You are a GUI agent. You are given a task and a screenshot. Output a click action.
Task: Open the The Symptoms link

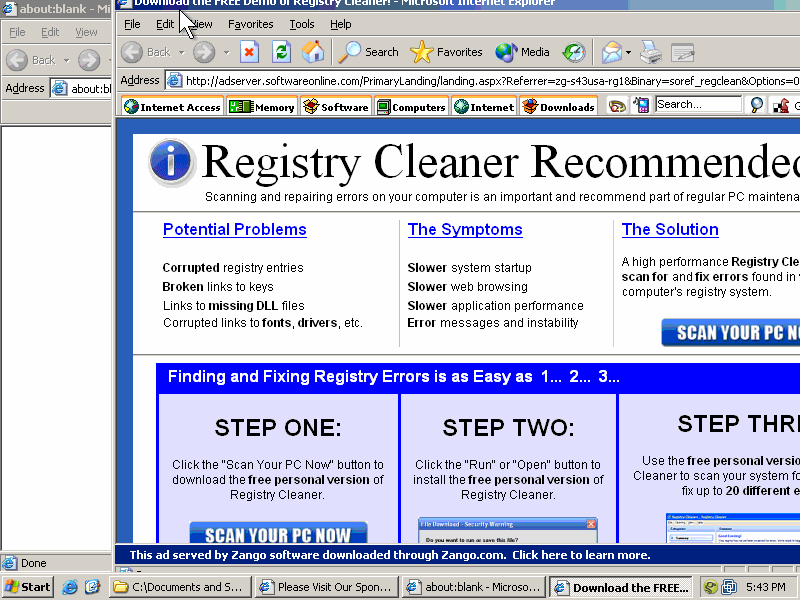click(465, 230)
